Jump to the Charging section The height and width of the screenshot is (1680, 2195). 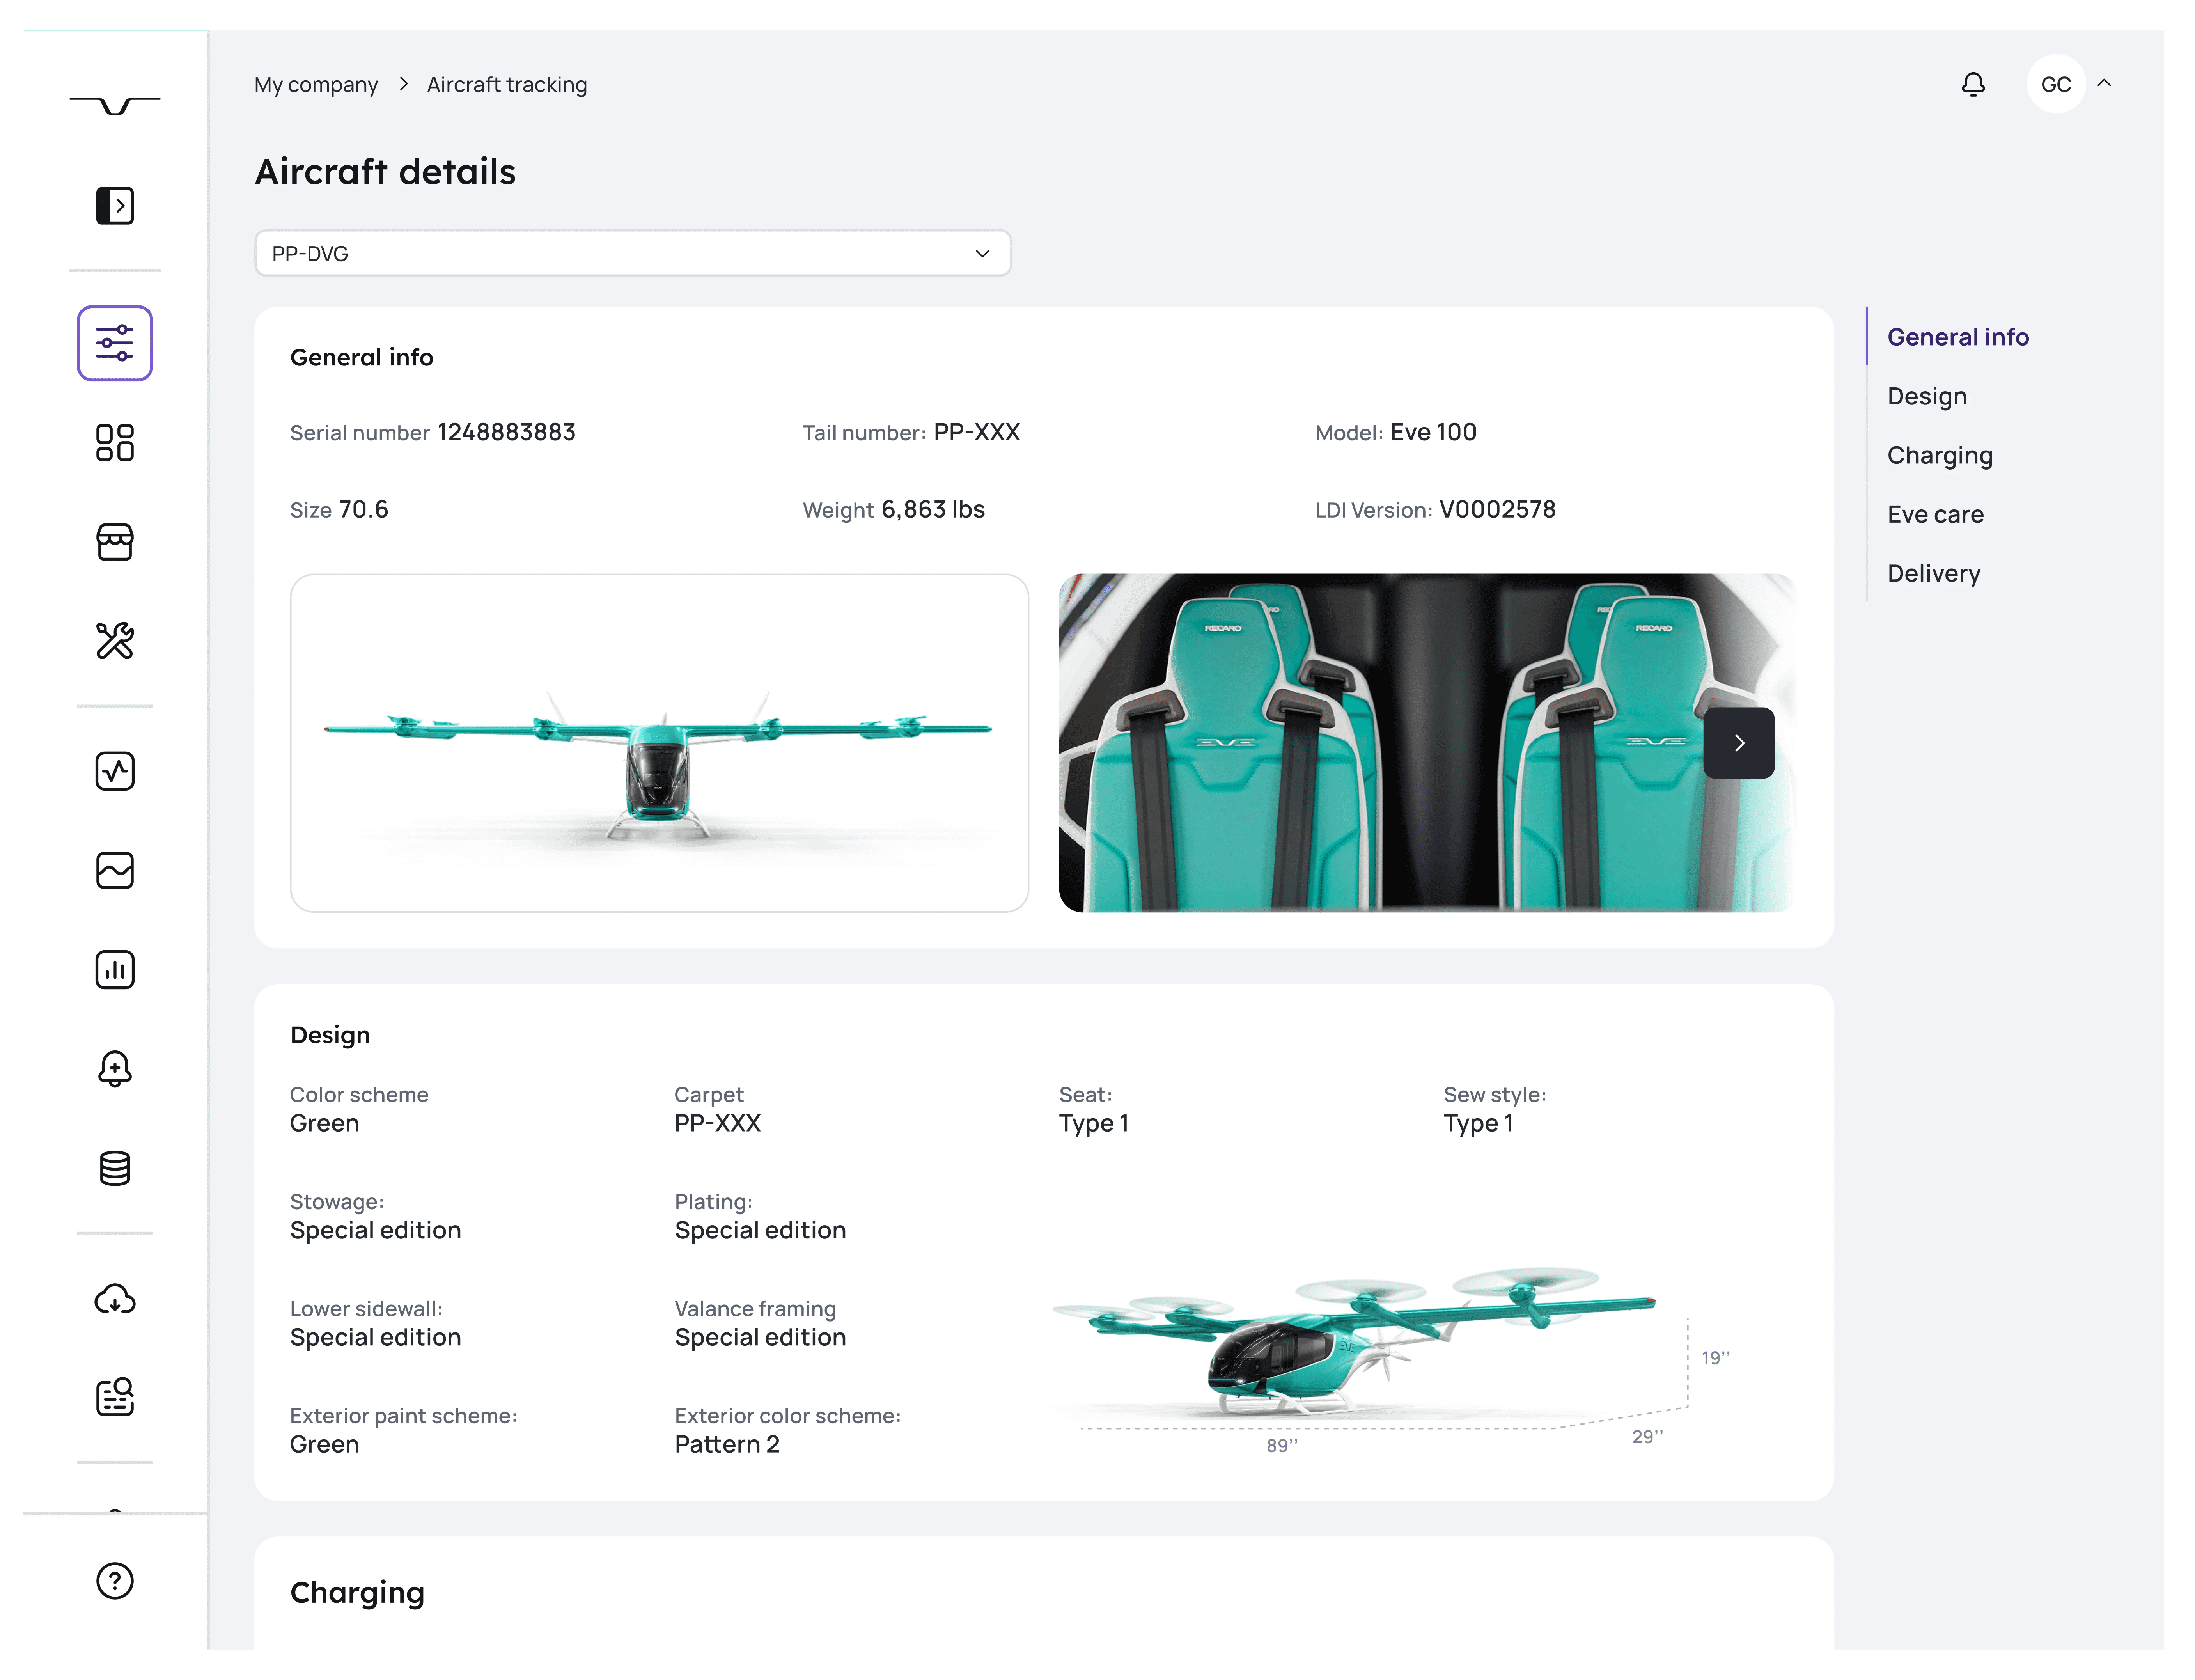pos(1939,455)
